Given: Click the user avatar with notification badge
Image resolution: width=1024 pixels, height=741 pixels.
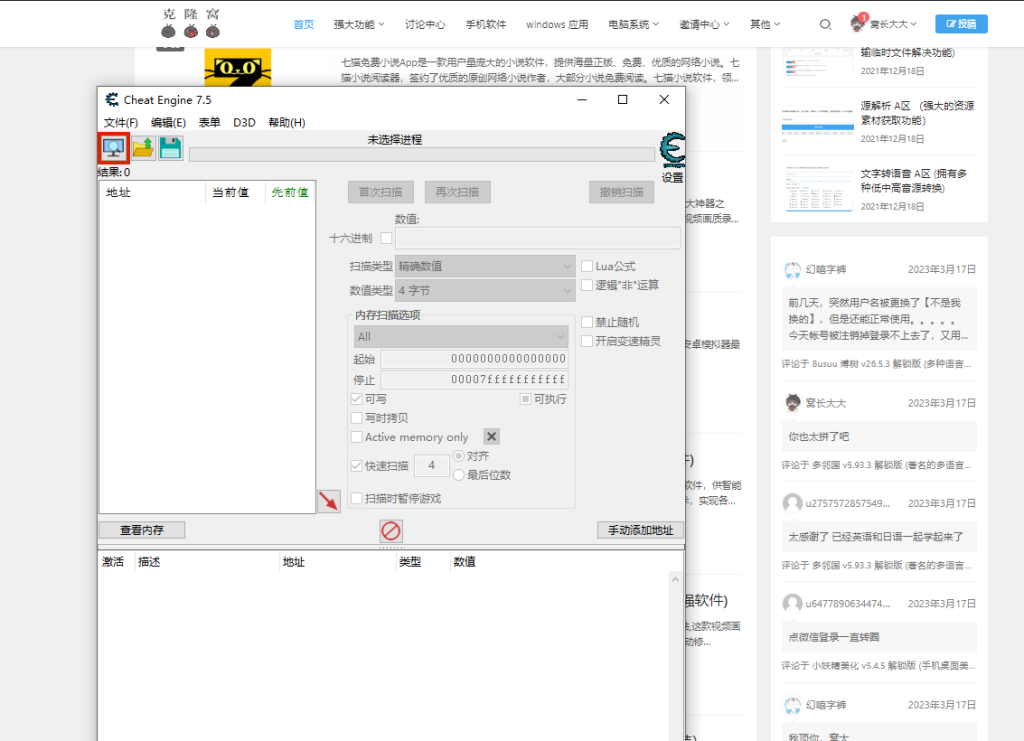Looking at the screenshot, I should pos(858,23).
